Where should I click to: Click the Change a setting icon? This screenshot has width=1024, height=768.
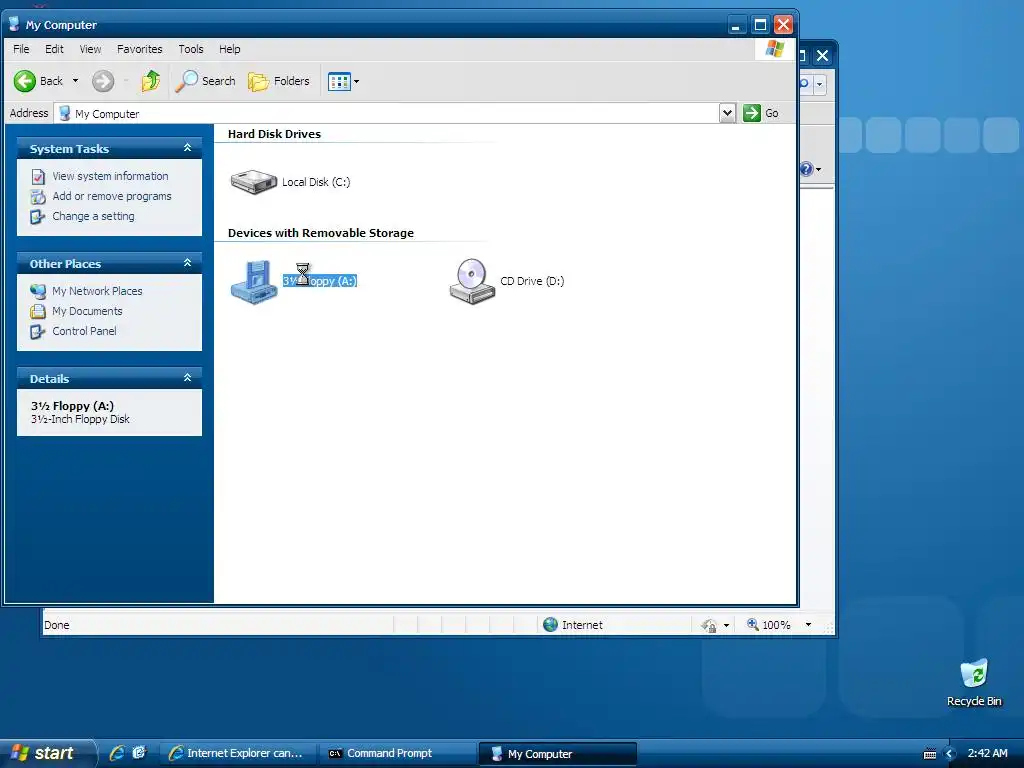point(38,216)
